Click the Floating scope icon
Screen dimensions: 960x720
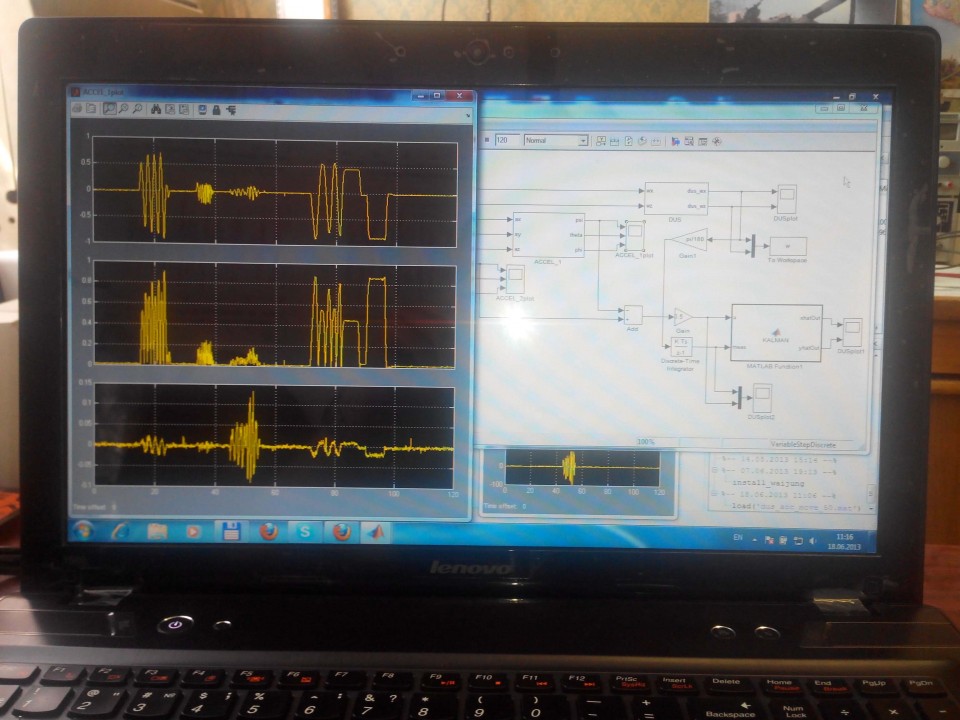tap(202, 109)
